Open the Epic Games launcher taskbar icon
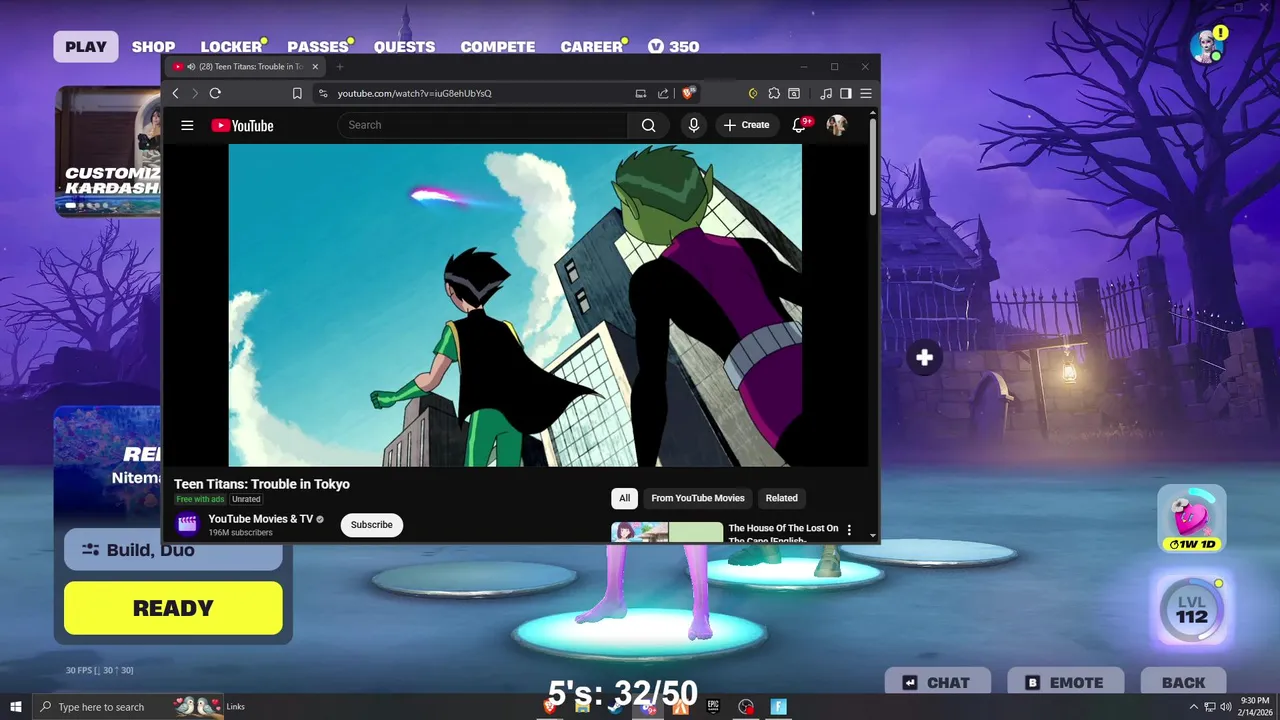The width and height of the screenshot is (1280, 720). coord(713,707)
